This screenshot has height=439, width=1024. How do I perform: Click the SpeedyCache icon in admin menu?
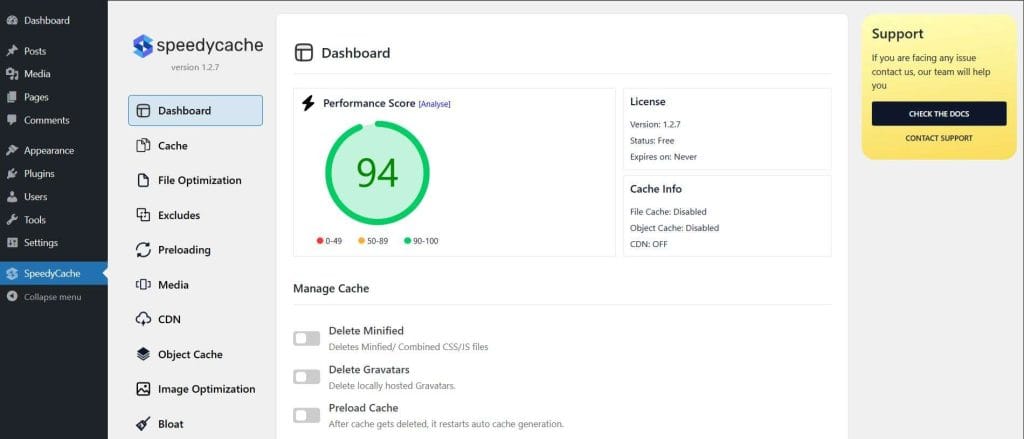(x=12, y=274)
